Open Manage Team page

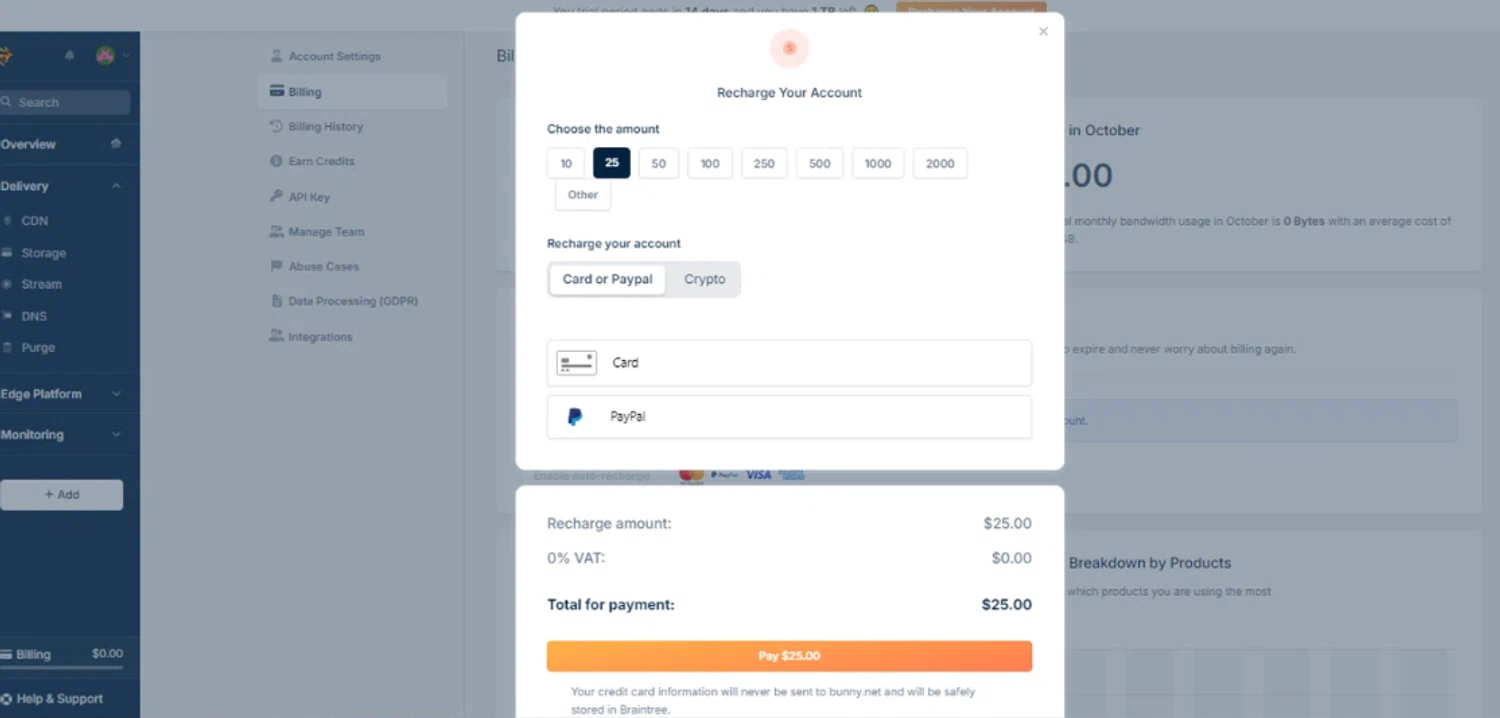pyautogui.click(x=326, y=232)
